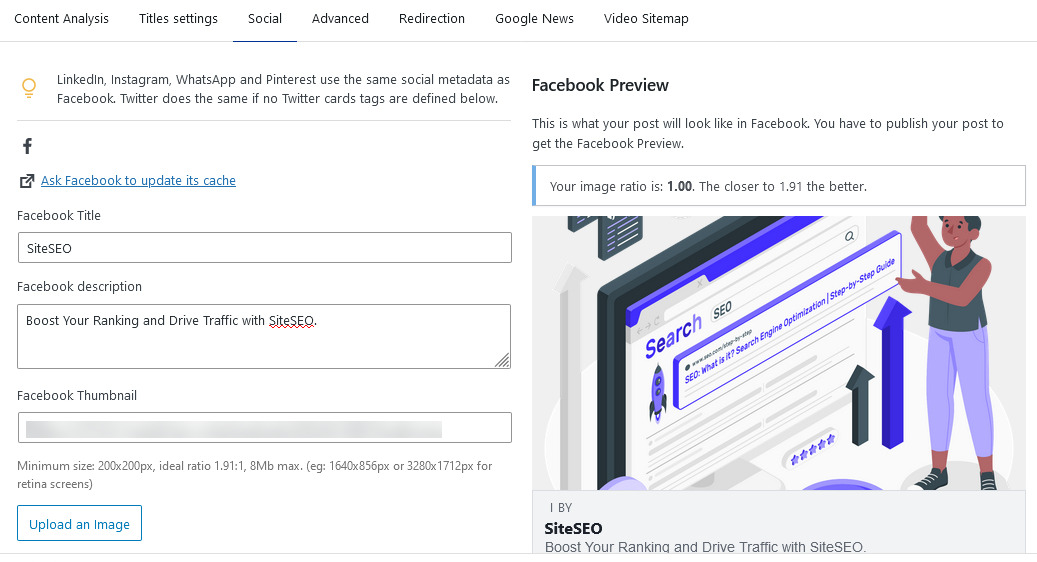The image size is (1037, 562).
Task: Click the 'I BY' text in preview card
Action: 561,508
